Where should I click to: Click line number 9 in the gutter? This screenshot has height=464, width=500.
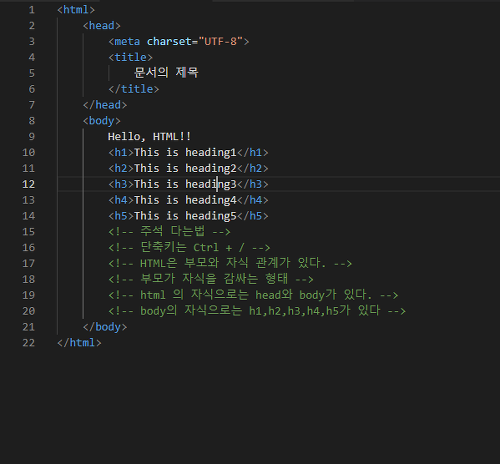click(x=32, y=136)
